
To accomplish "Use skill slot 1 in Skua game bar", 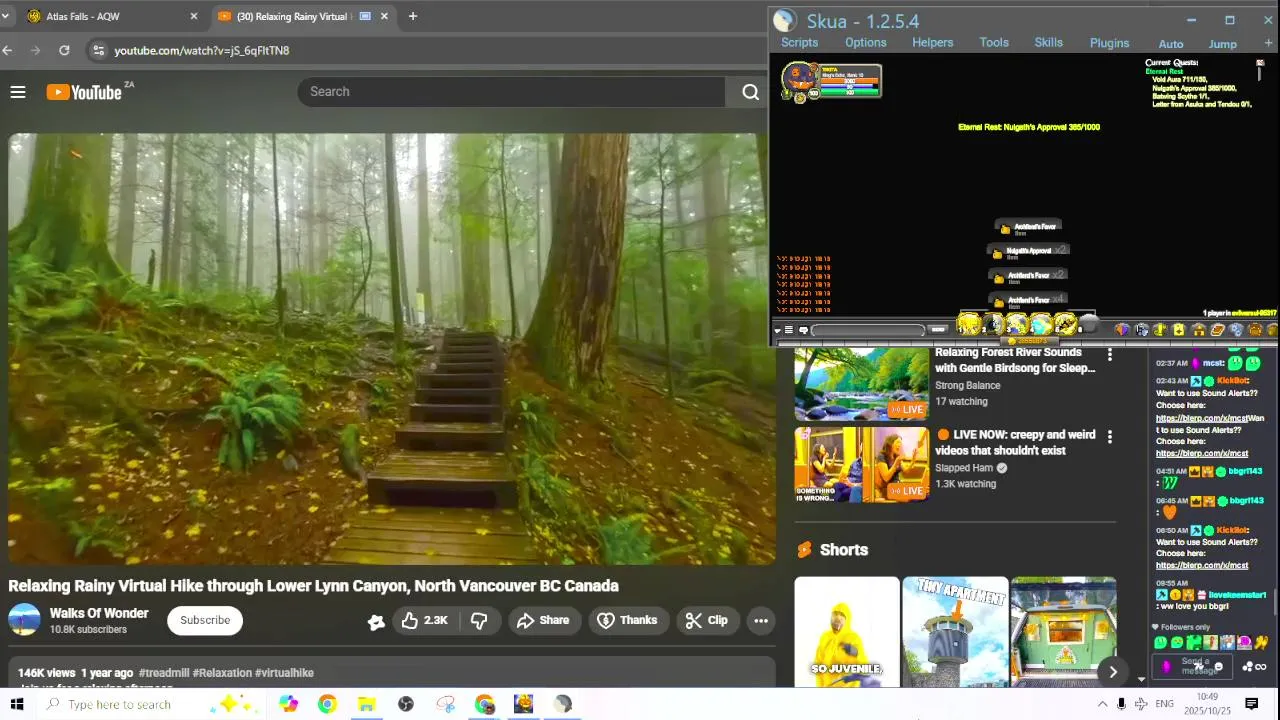I will click(968, 324).
